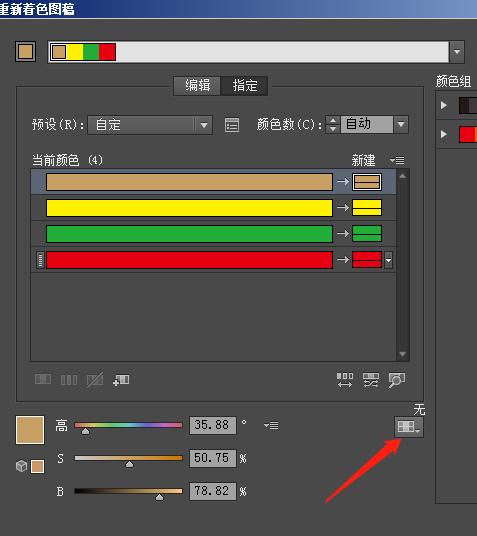Viewport: 477px width, 536px height.
Task: Open the 预设 自定 dropdown
Action: pyautogui.click(x=150, y=125)
